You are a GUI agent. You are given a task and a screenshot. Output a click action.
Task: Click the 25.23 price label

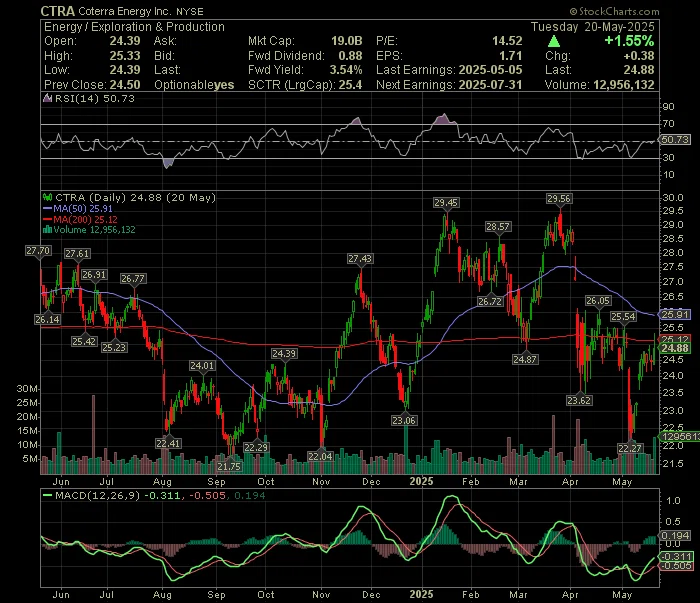(114, 347)
